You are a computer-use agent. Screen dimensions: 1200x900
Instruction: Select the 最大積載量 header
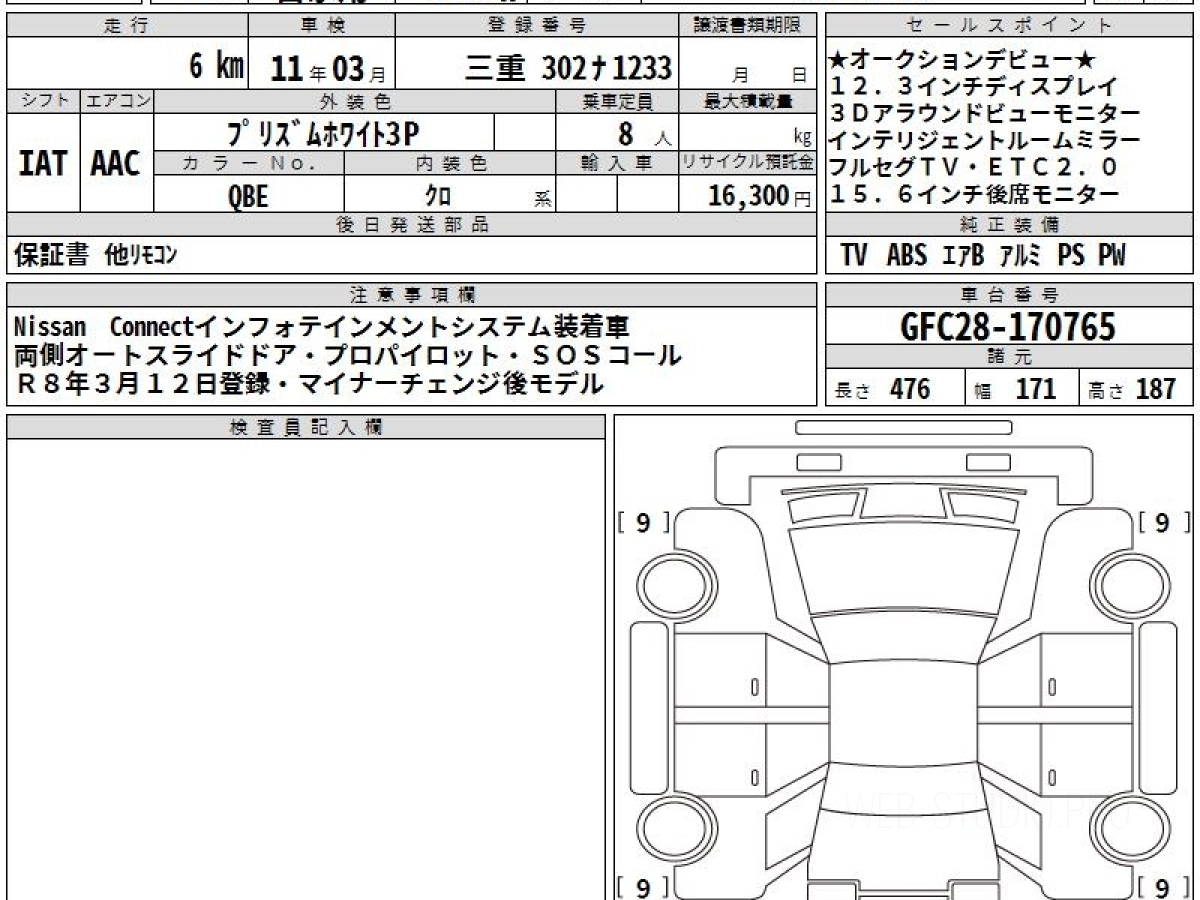click(x=748, y=101)
